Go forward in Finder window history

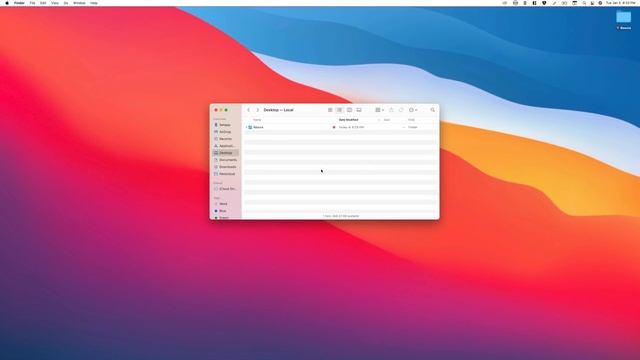pyautogui.click(x=258, y=110)
